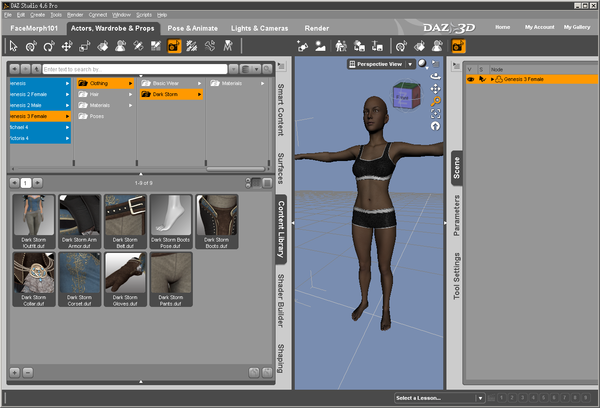The image size is (600, 408).
Task: Click the orange camera icon at toolbar end
Action: (x=458, y=46)
